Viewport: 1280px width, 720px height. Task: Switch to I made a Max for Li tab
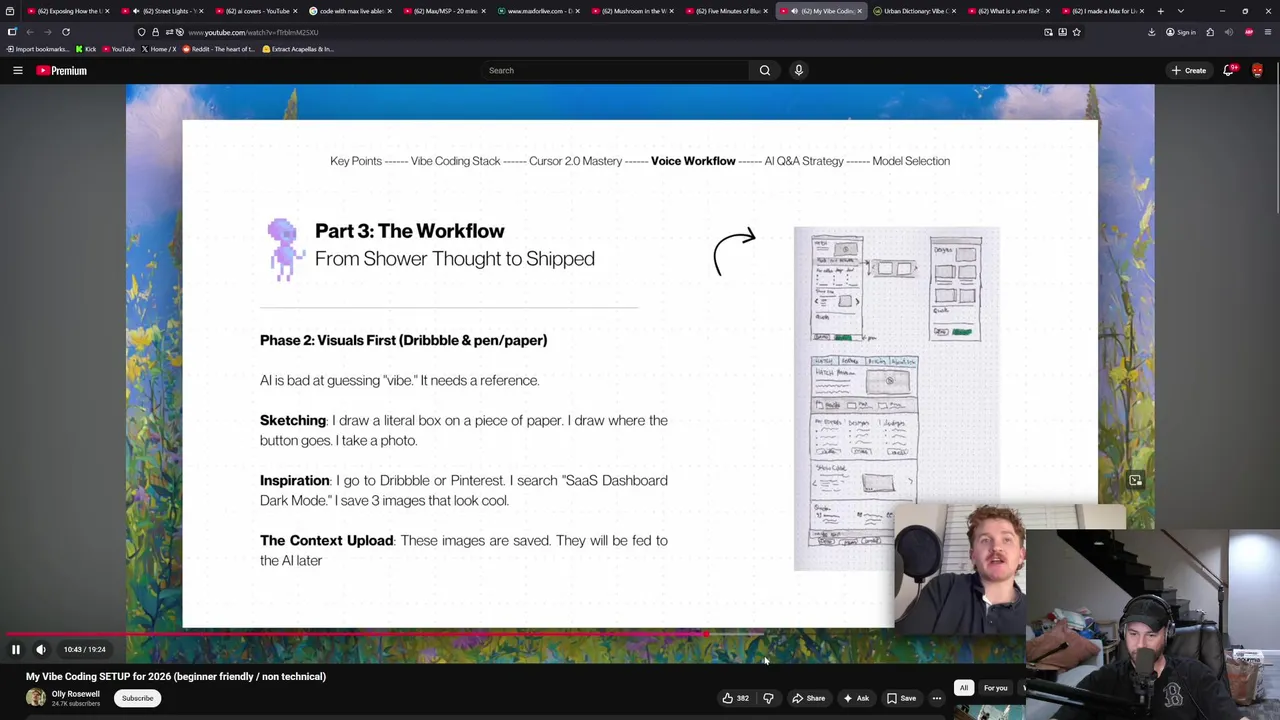click(x=1102, y=11)
